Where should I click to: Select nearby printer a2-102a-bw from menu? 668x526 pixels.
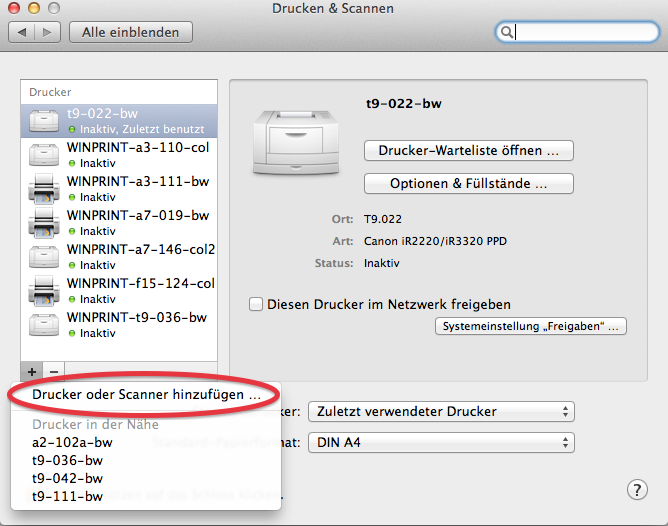click(x=72, y=442)
